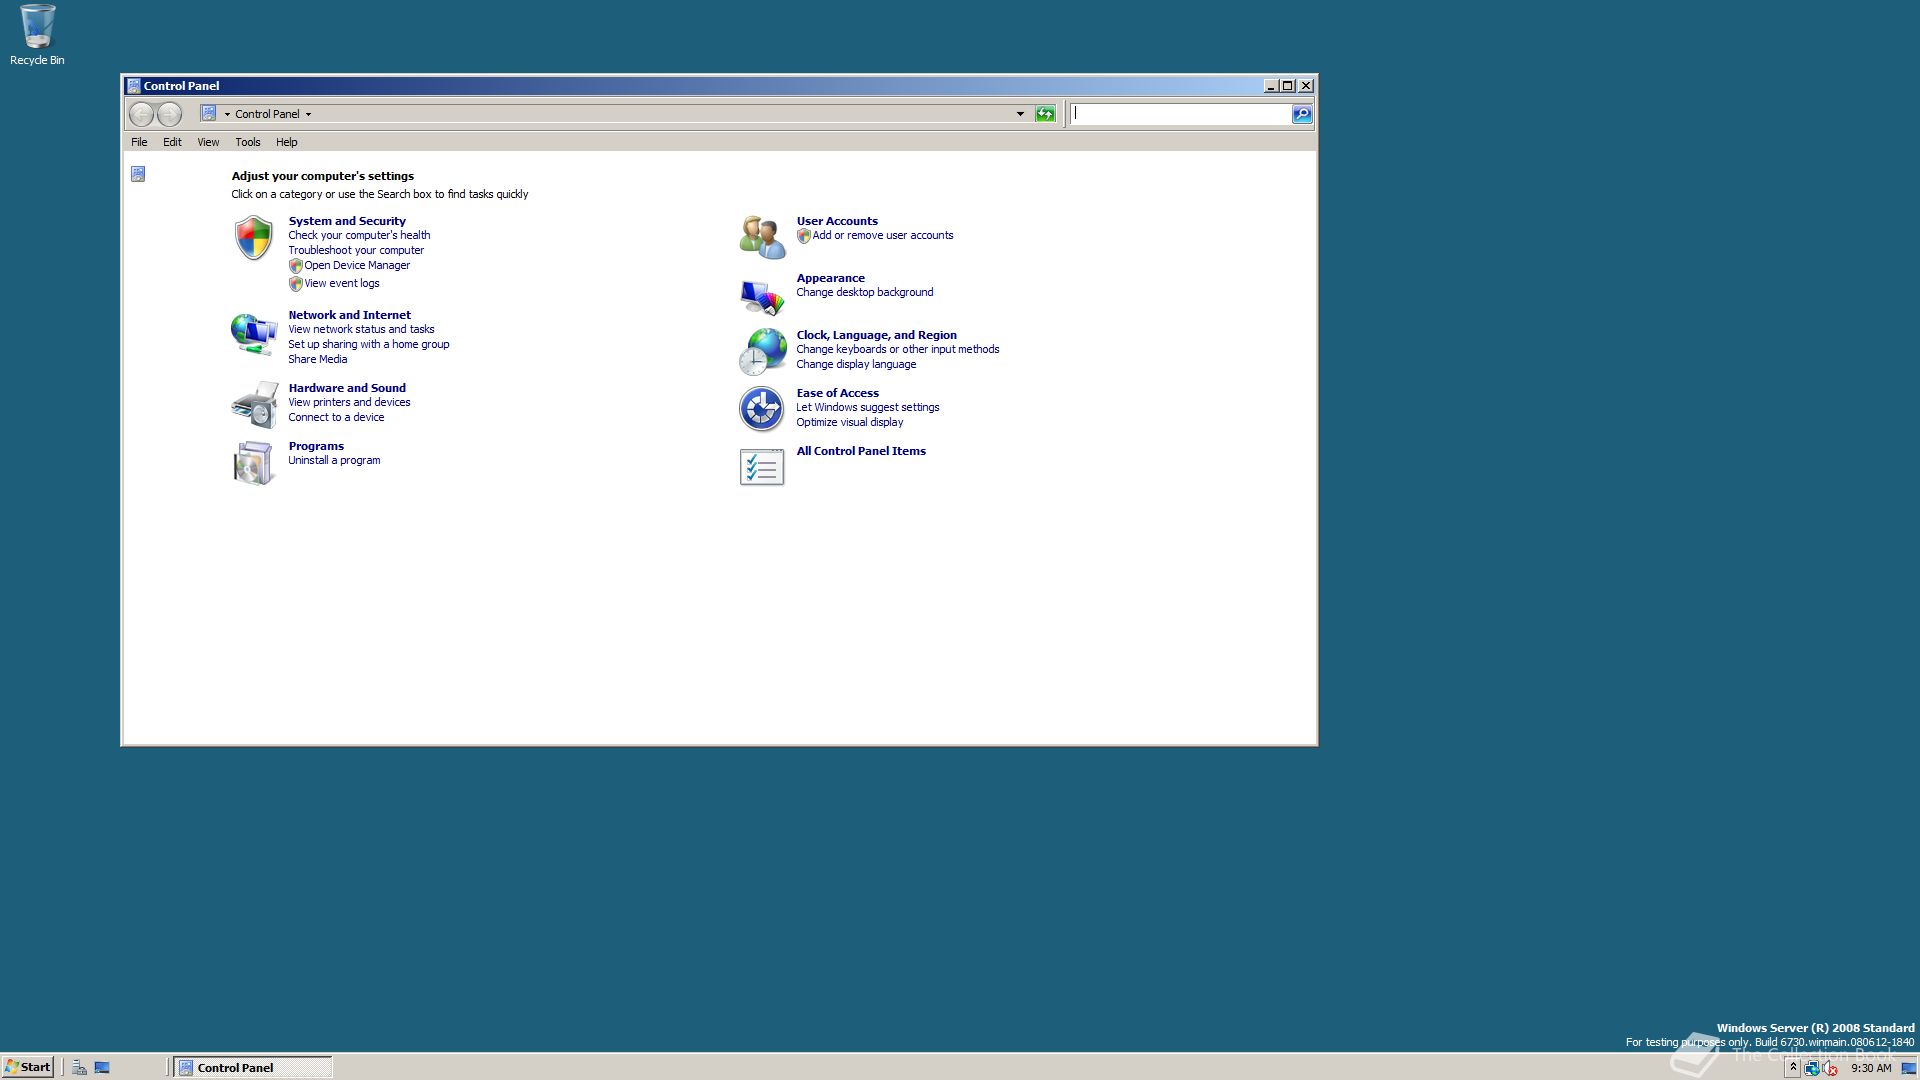Click the search magnifier button

[1301, 114]
